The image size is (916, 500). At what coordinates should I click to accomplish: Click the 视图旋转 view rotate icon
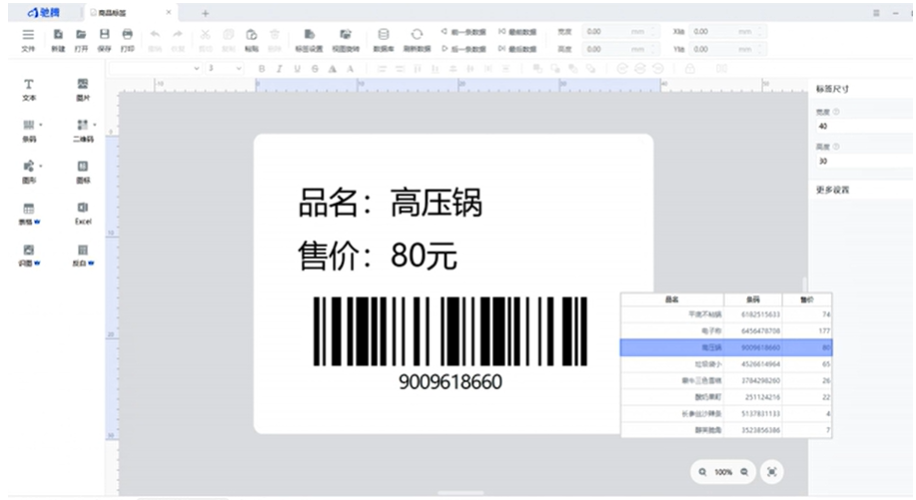tap(346, 34)
